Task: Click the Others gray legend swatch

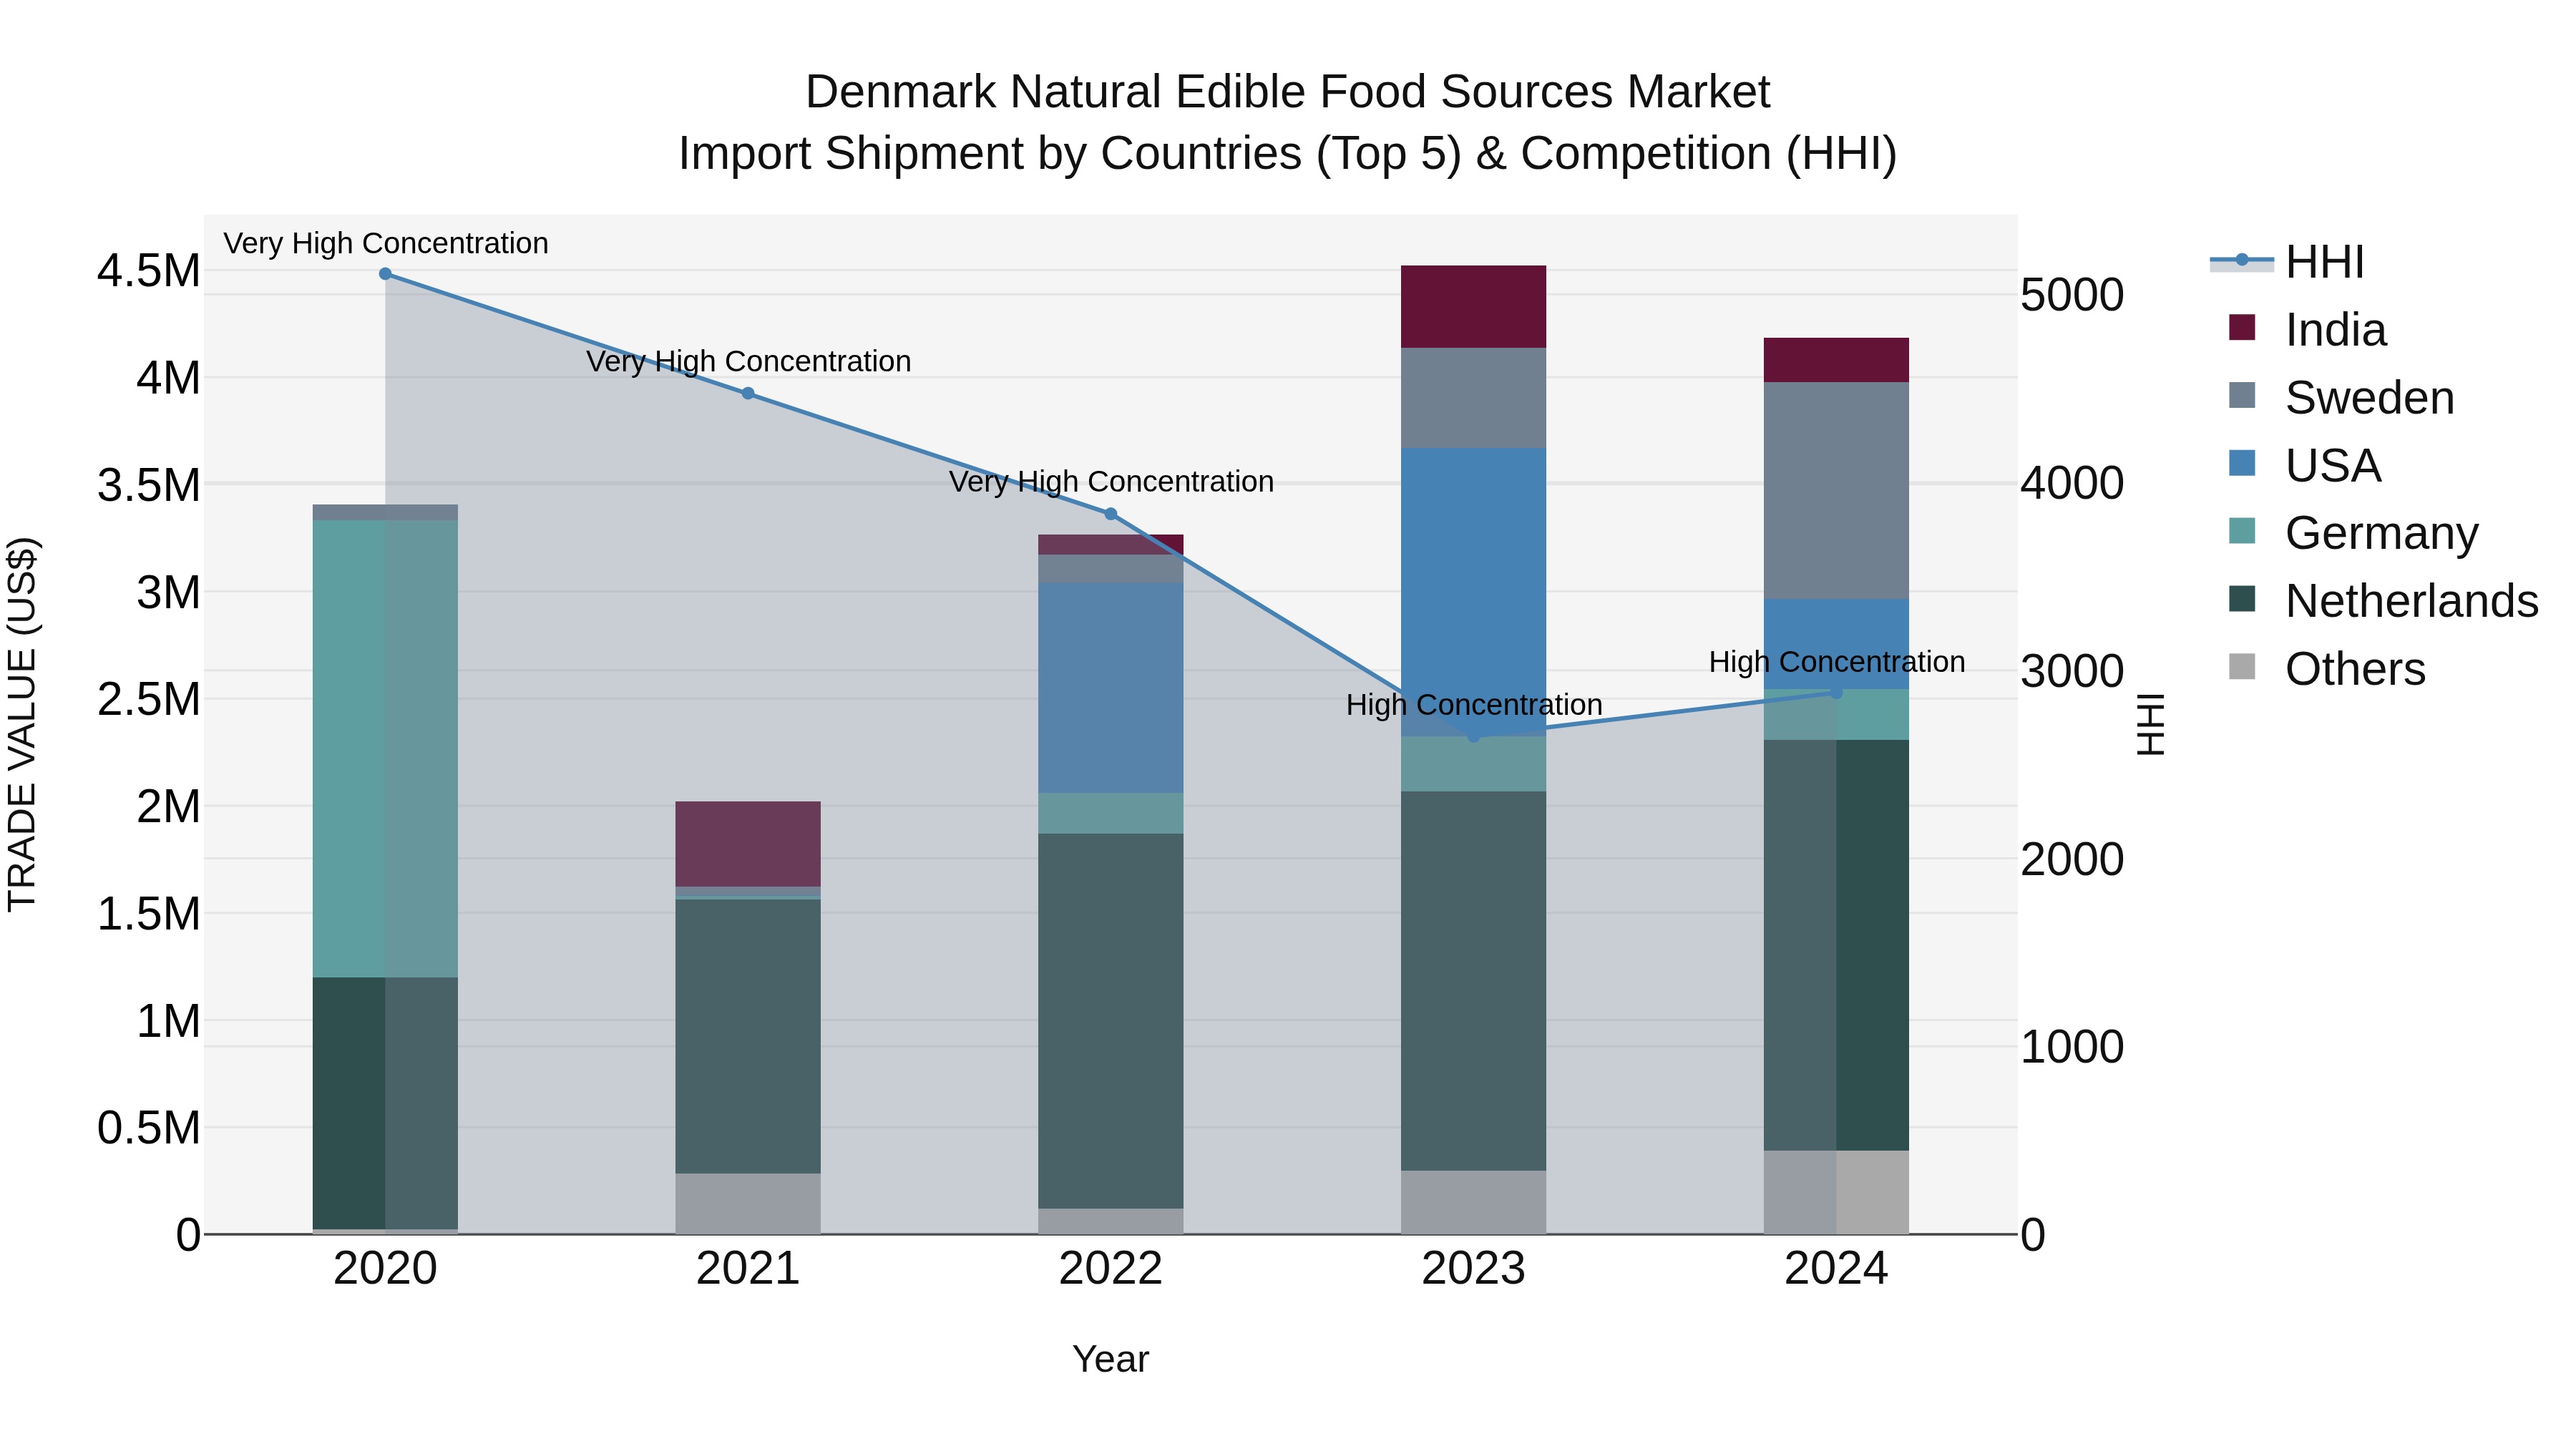Action: click(x=2242, y=667)
